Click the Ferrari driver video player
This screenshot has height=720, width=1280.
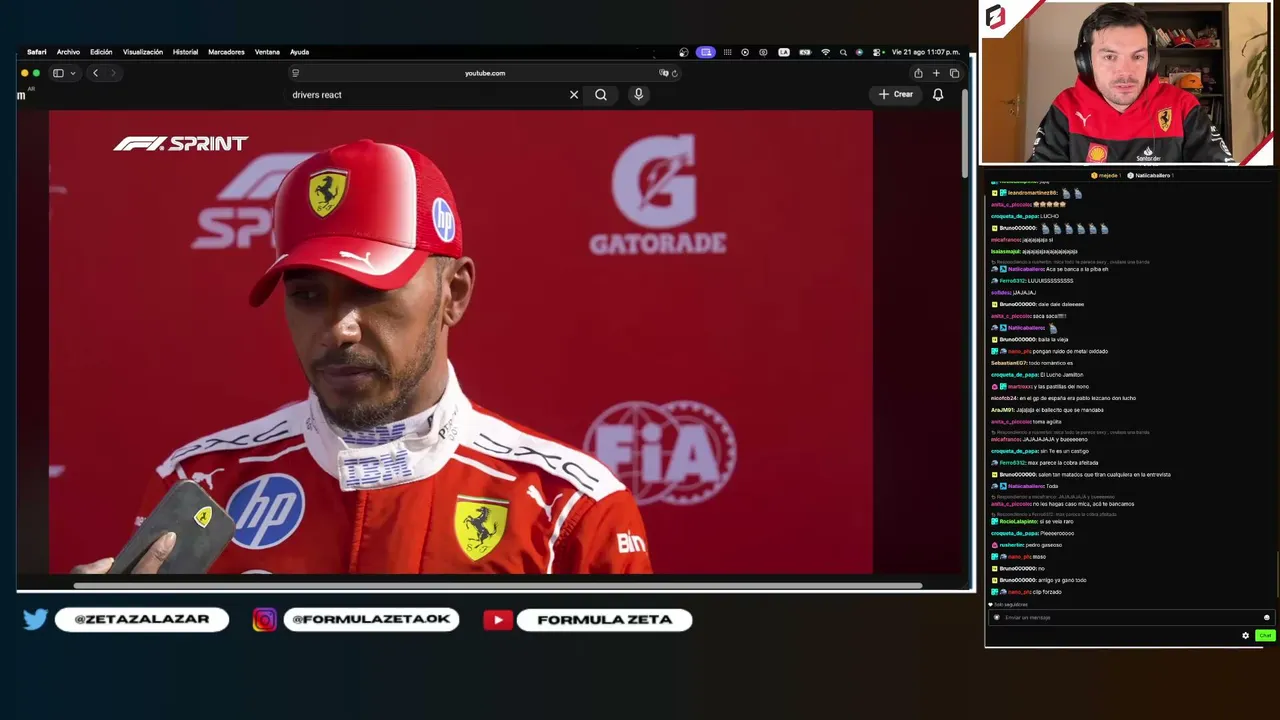click(460, 342)
